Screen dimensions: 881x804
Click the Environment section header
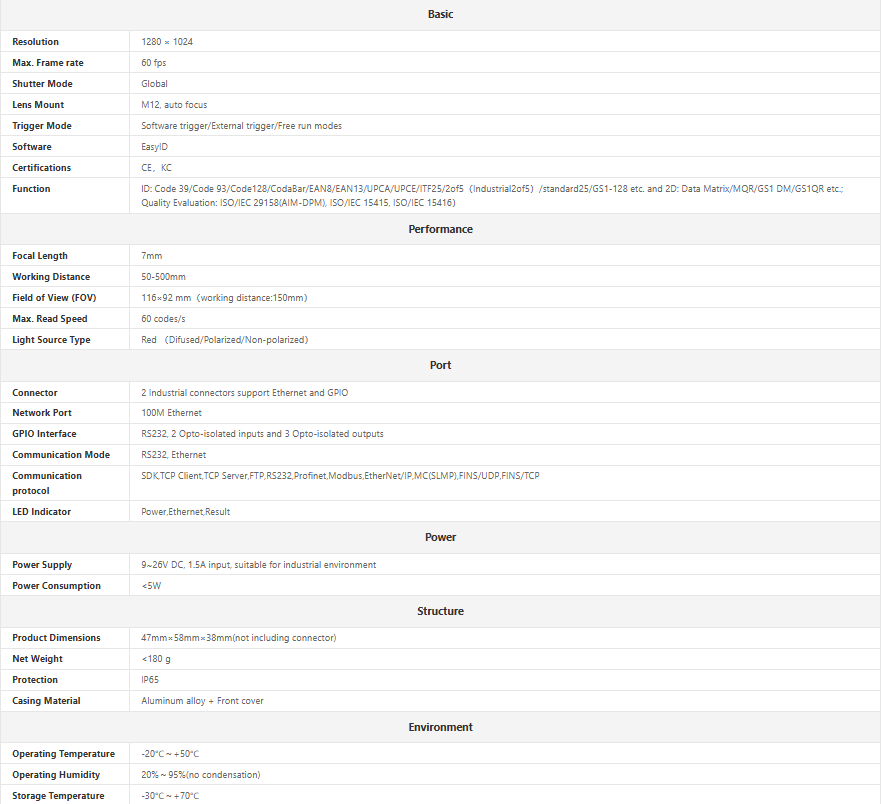click(x=440, y=727)
